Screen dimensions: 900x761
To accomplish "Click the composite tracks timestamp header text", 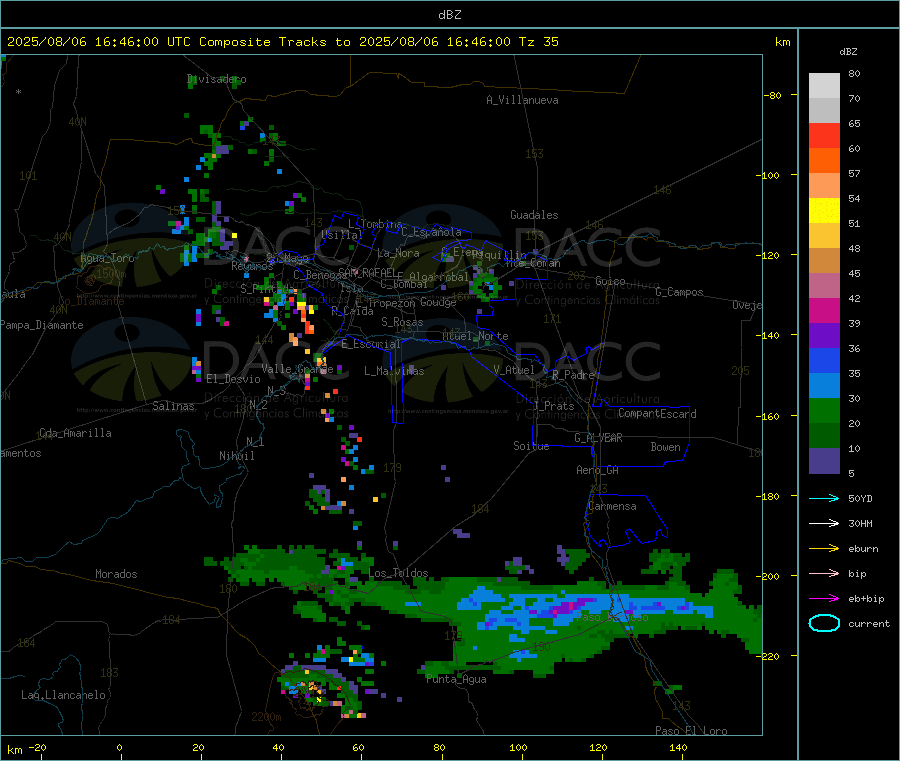I will tap(283, 42).
